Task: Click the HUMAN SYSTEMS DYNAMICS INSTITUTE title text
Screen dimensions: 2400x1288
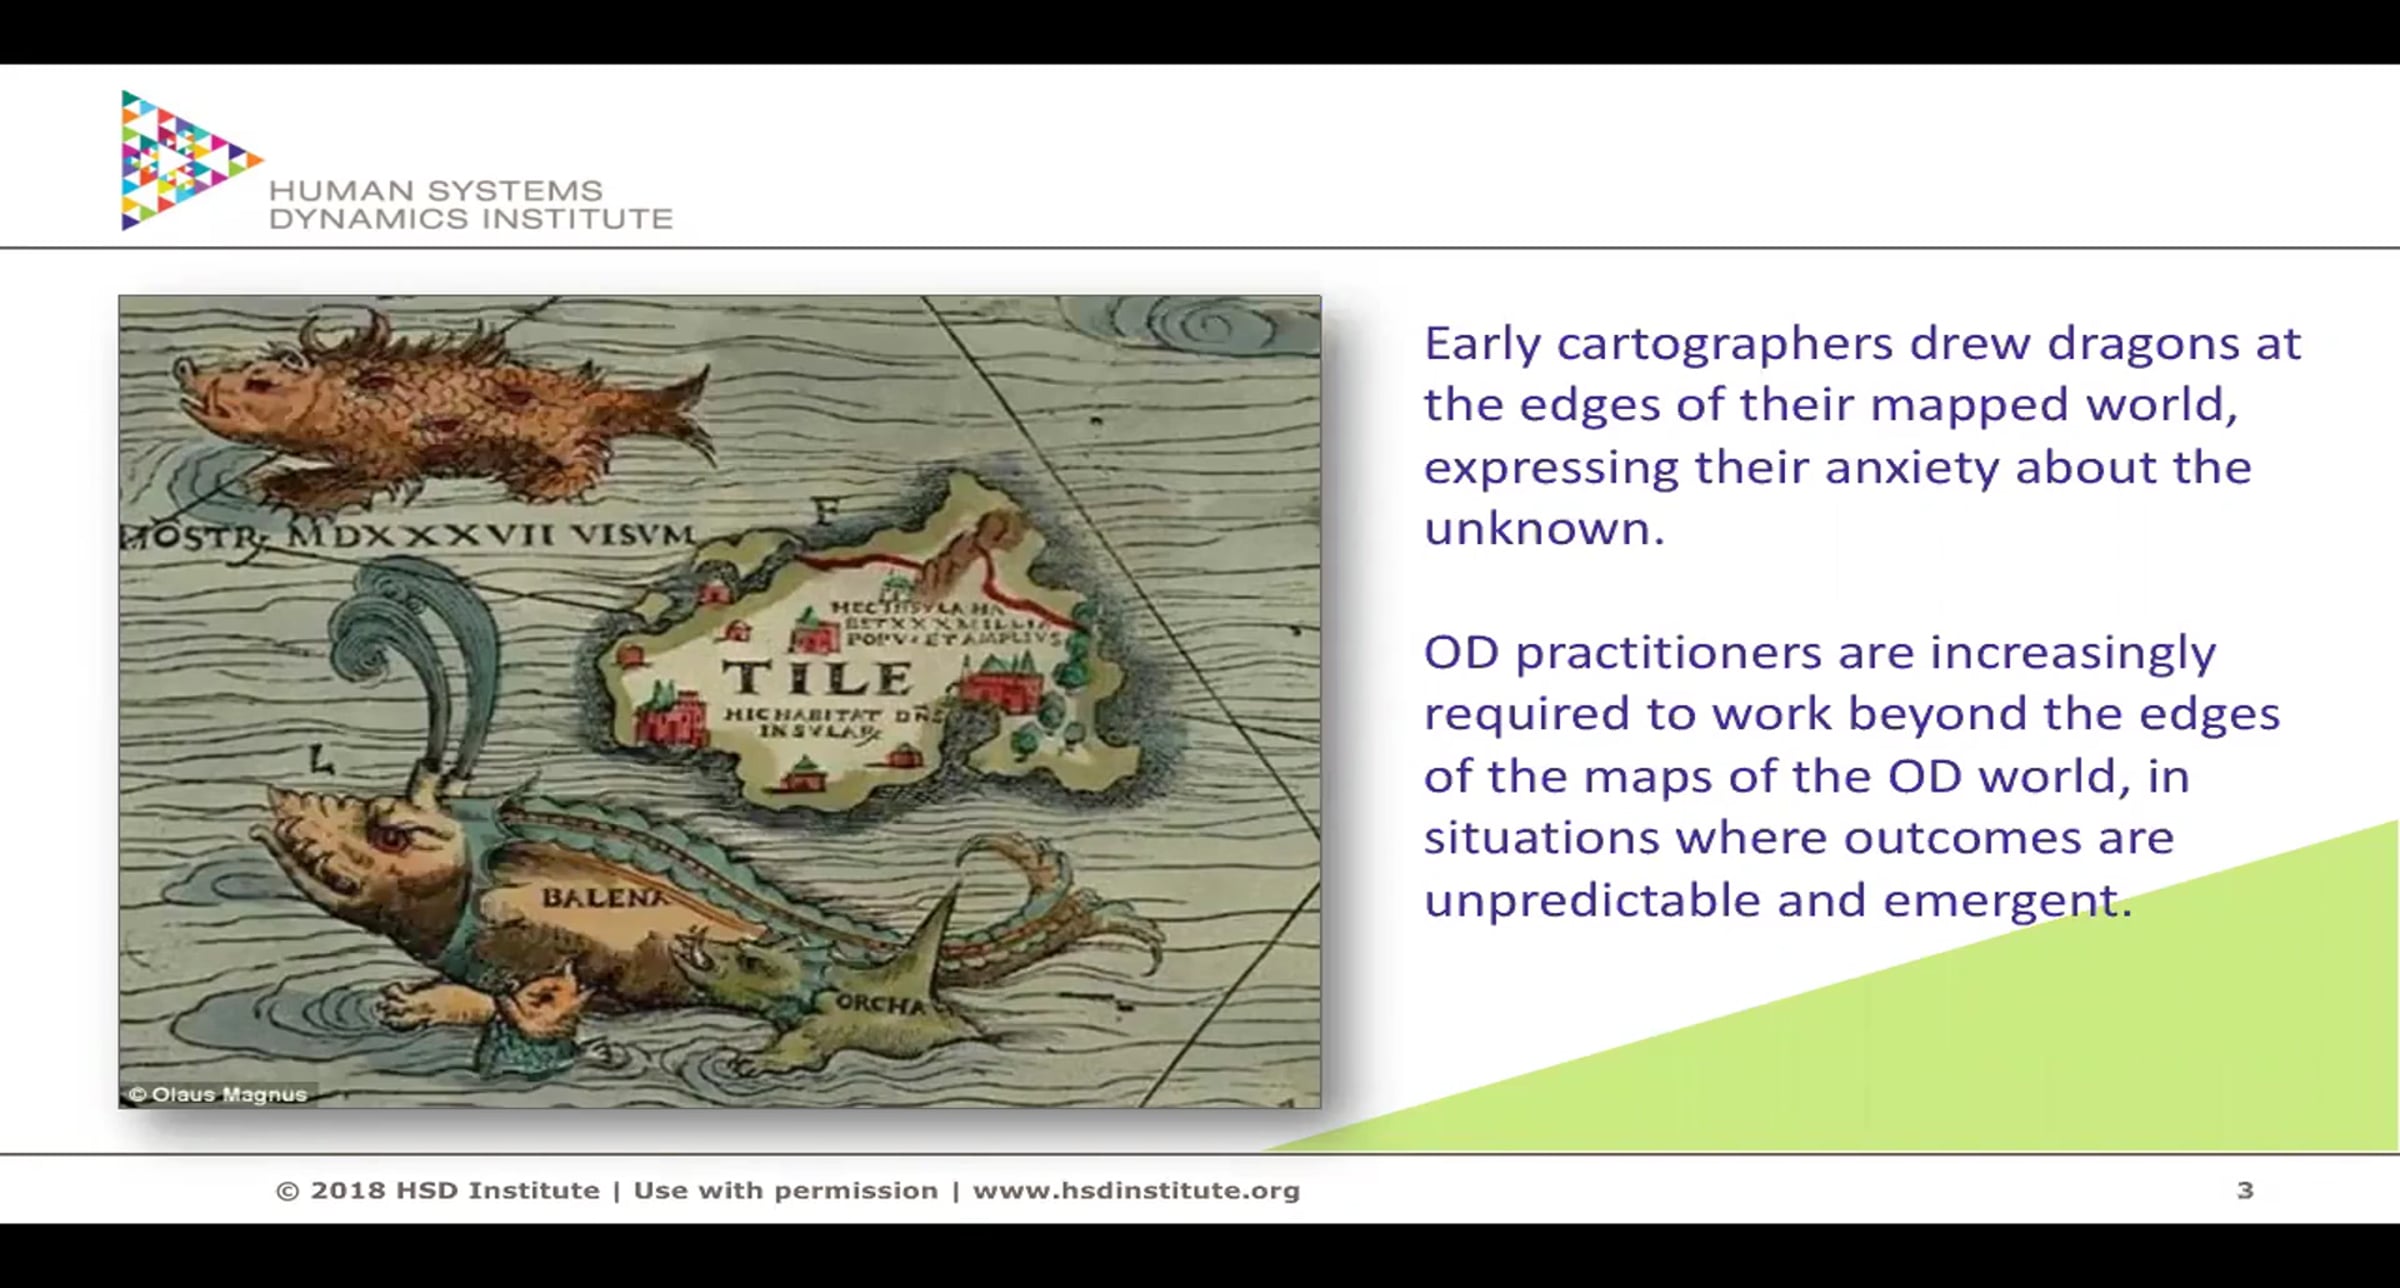Action: click(x=470, y=204)
